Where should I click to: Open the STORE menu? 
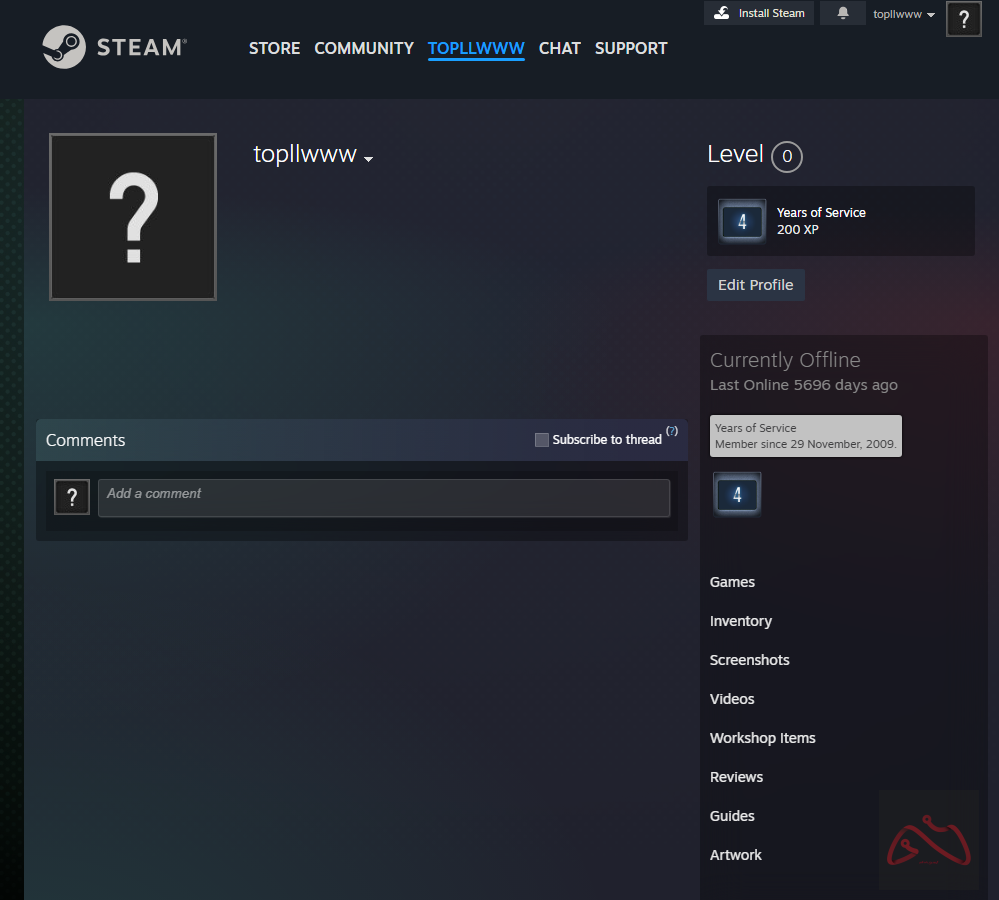[274, 48]
